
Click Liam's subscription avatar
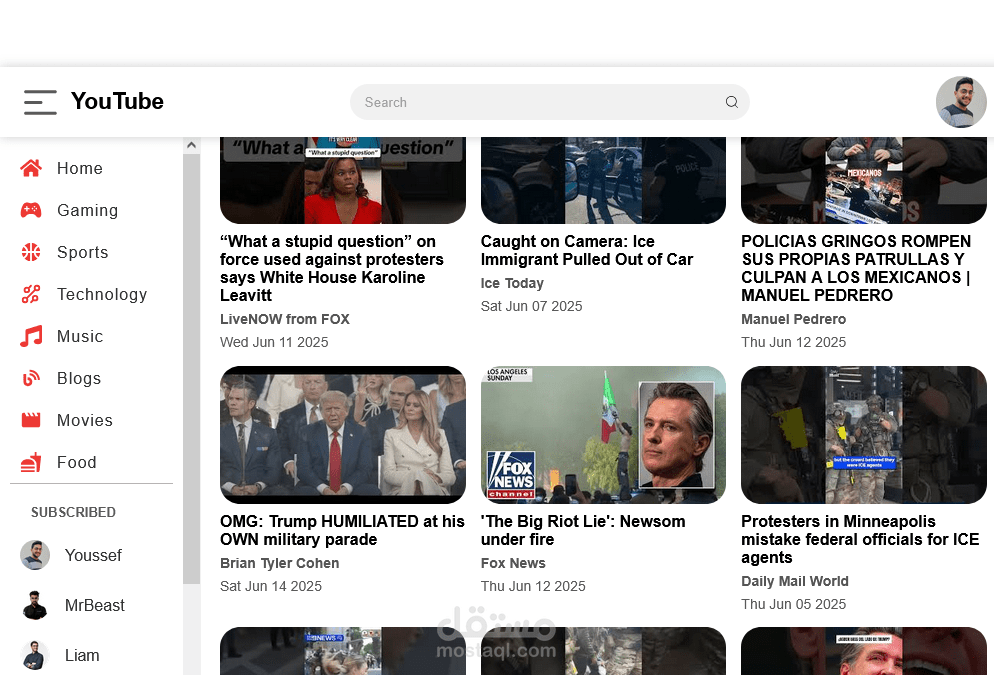tap(35, 655)
